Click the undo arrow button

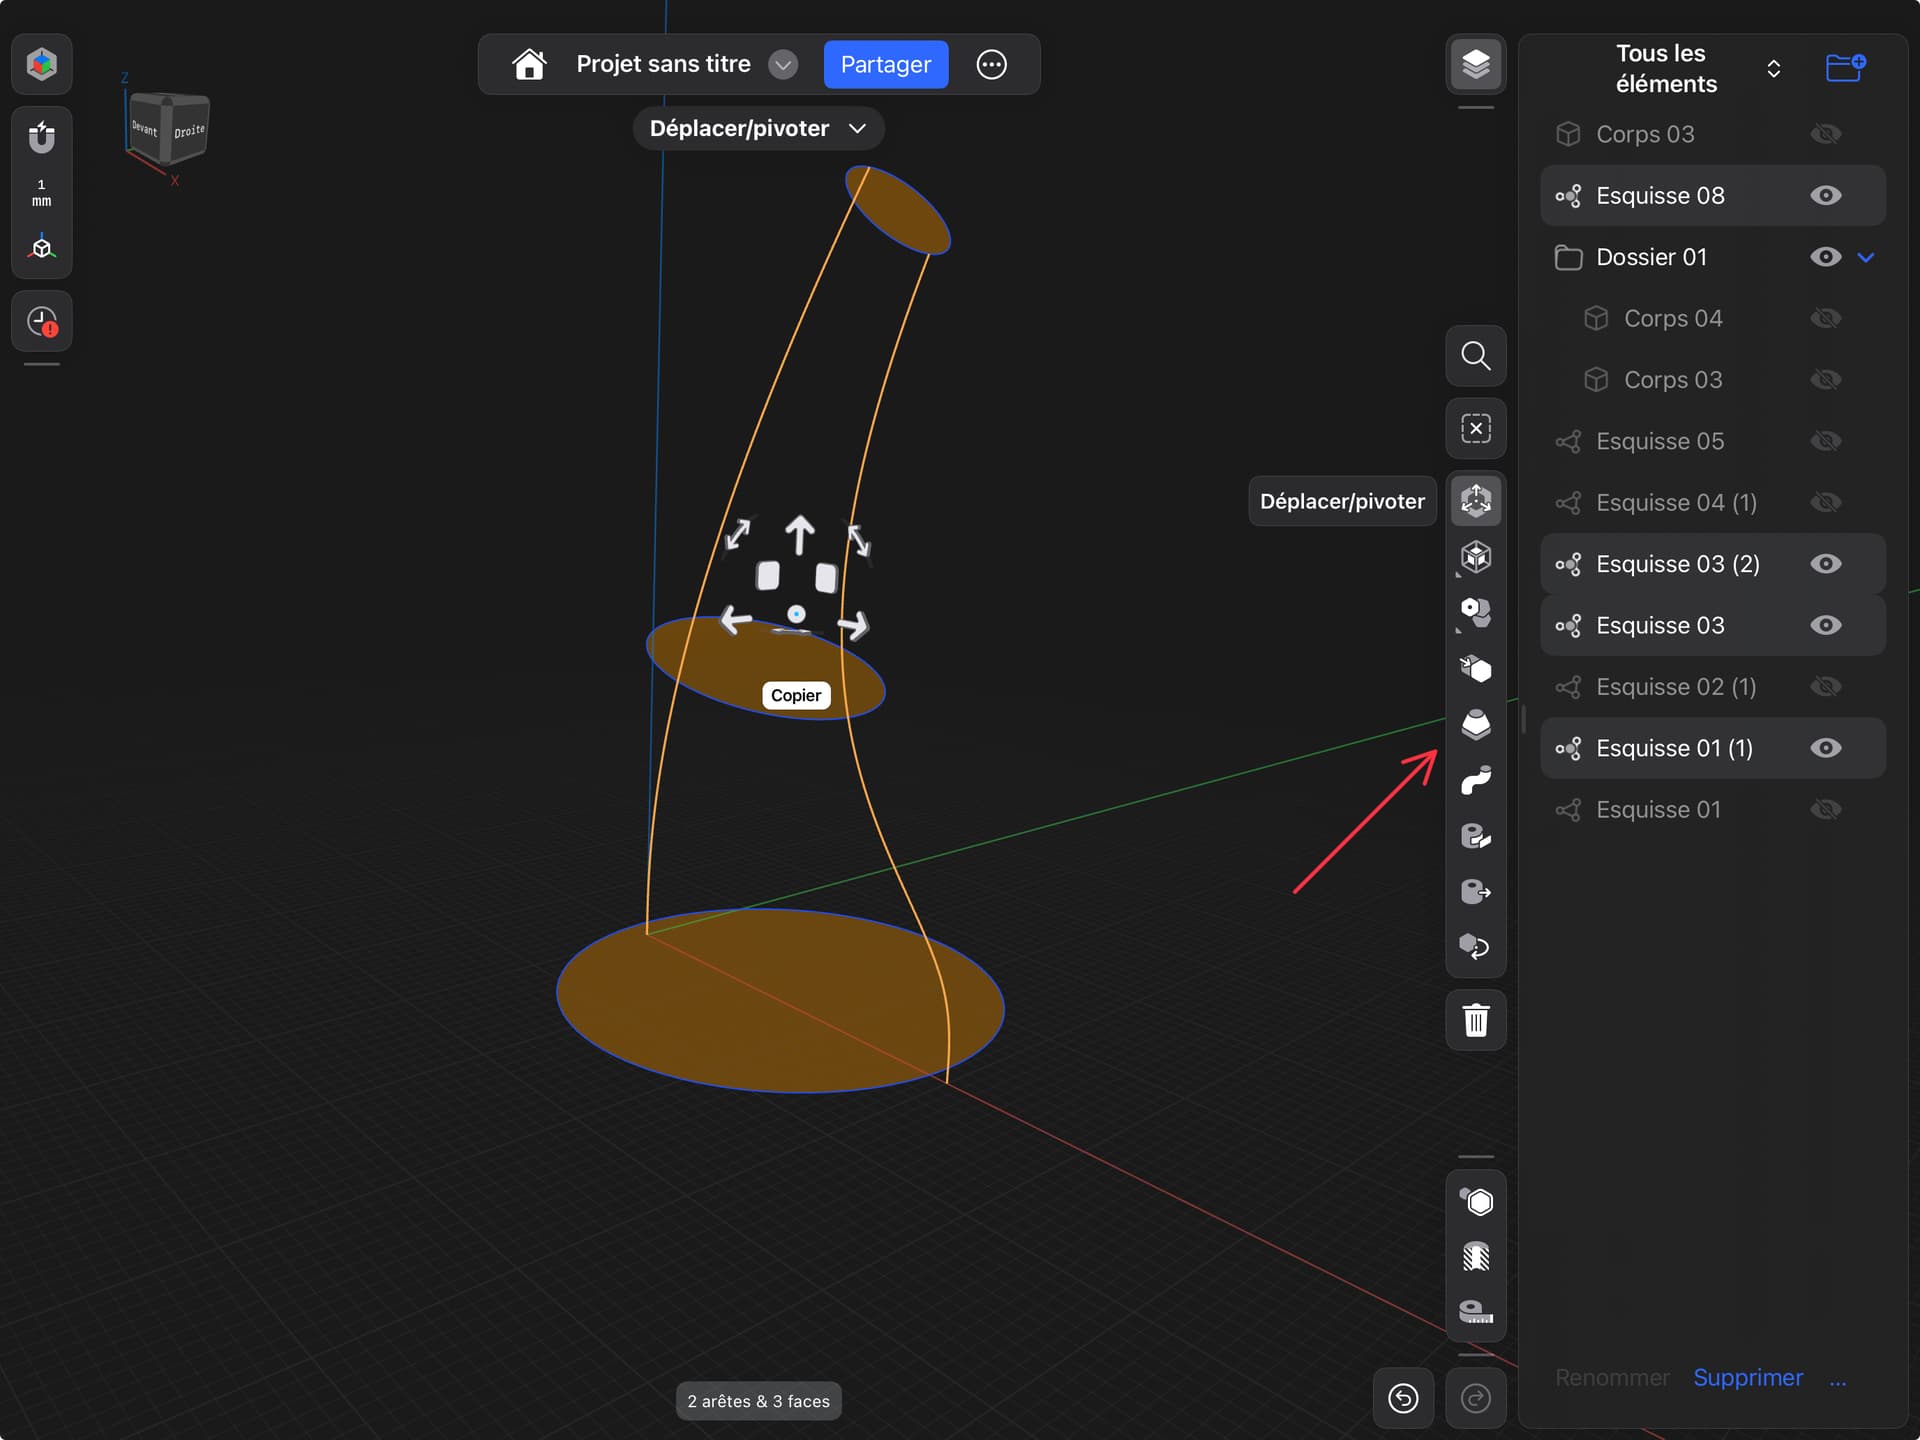[x=1403, y=1398]
